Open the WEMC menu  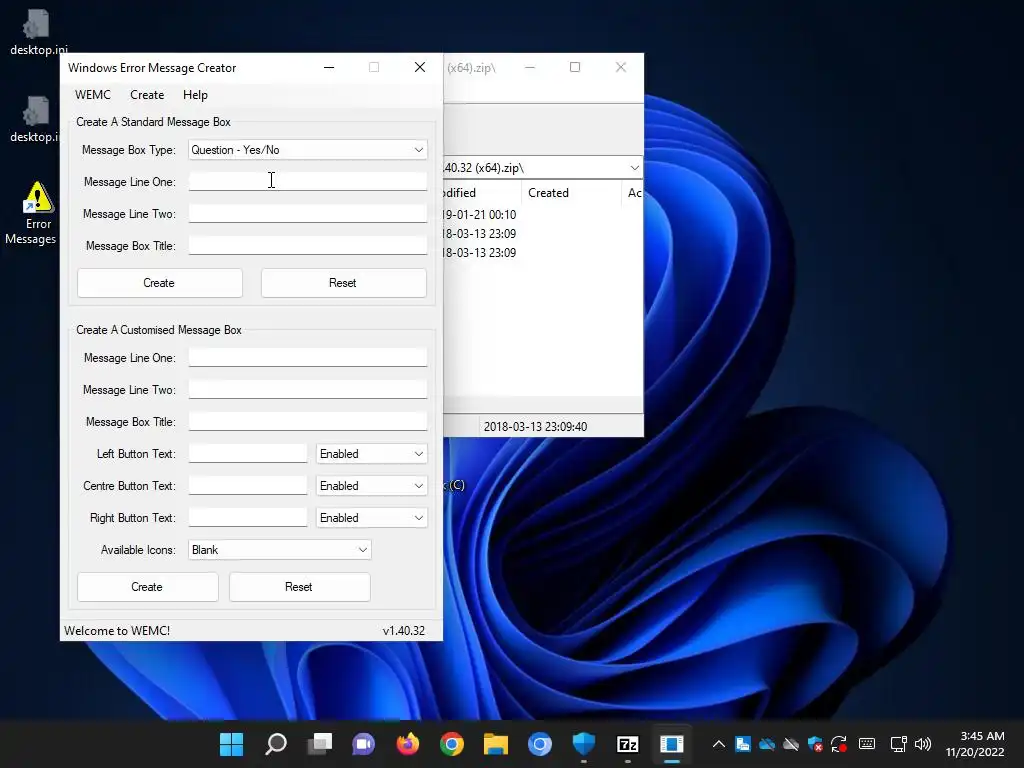[x=93, y=95]
